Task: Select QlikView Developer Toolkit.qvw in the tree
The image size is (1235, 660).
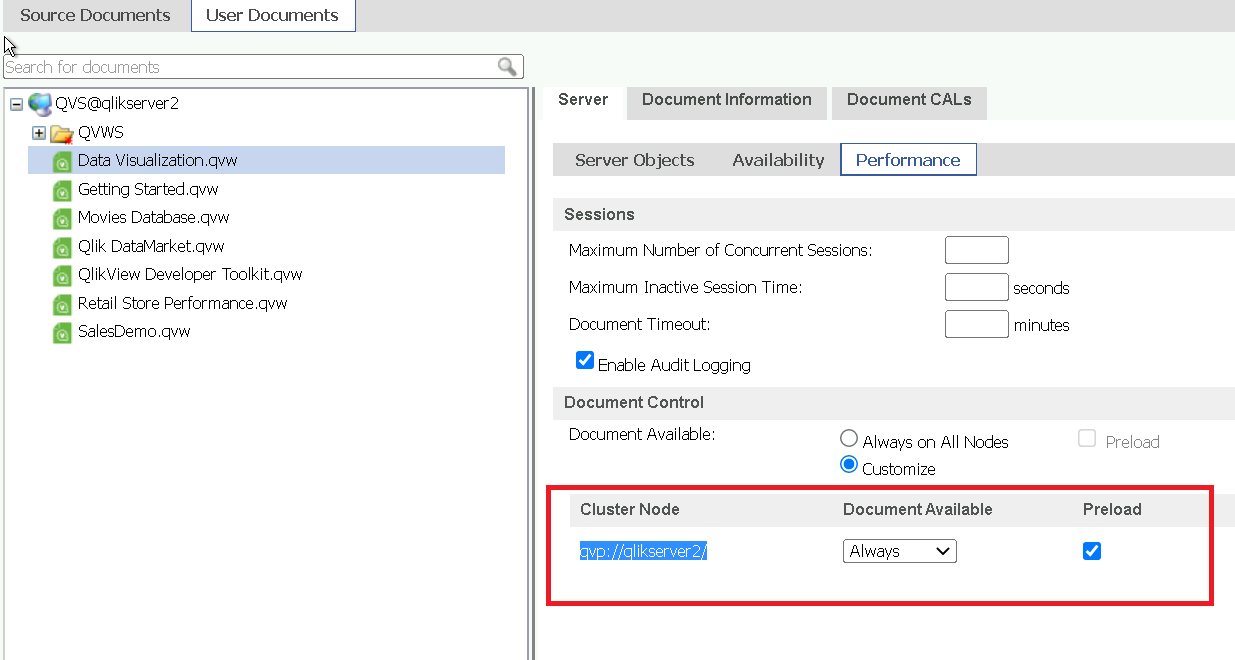Action: click(x=190, y=274)
